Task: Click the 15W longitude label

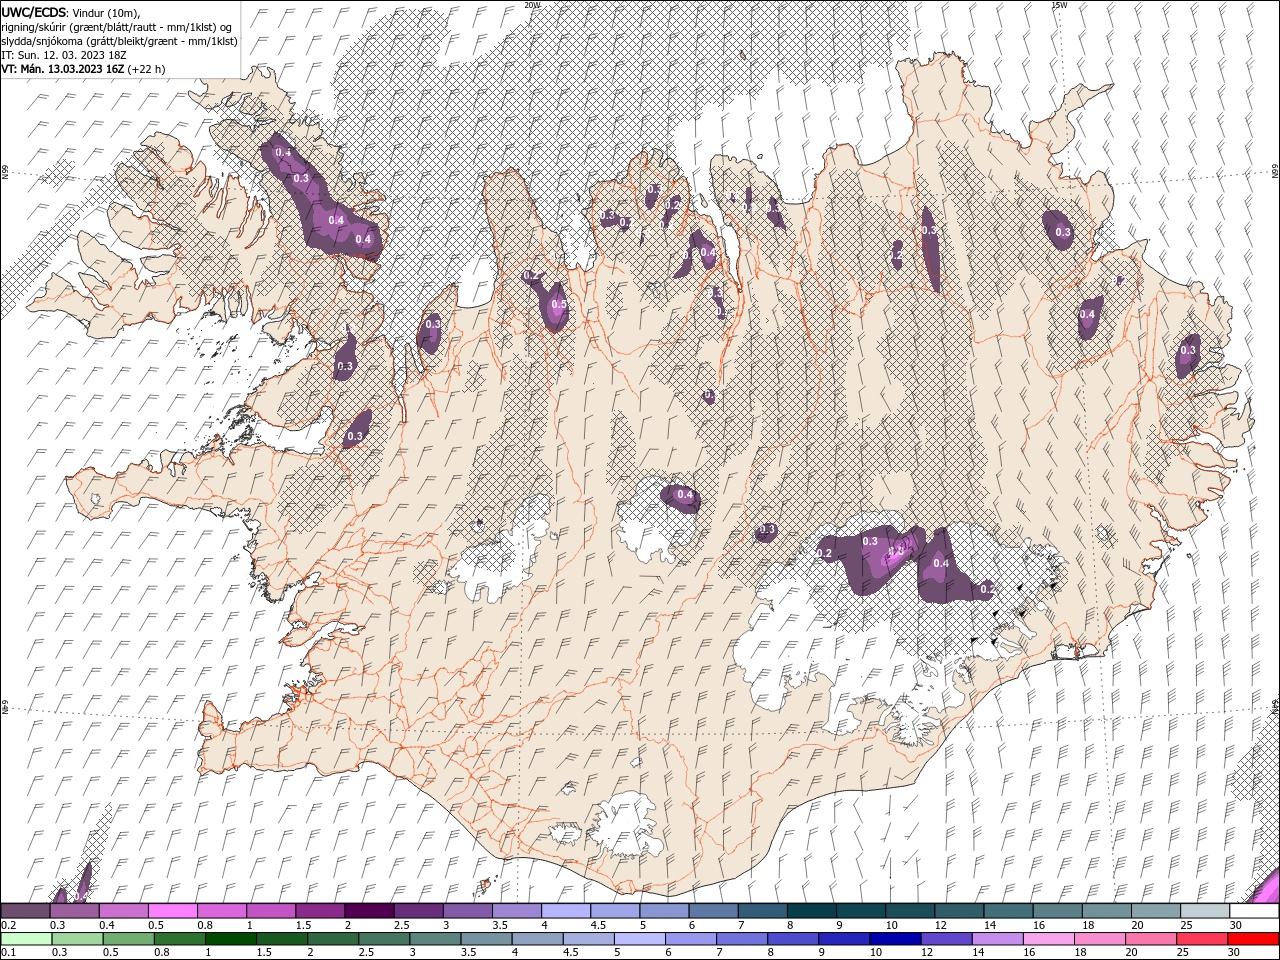Action: (1059, 5)
